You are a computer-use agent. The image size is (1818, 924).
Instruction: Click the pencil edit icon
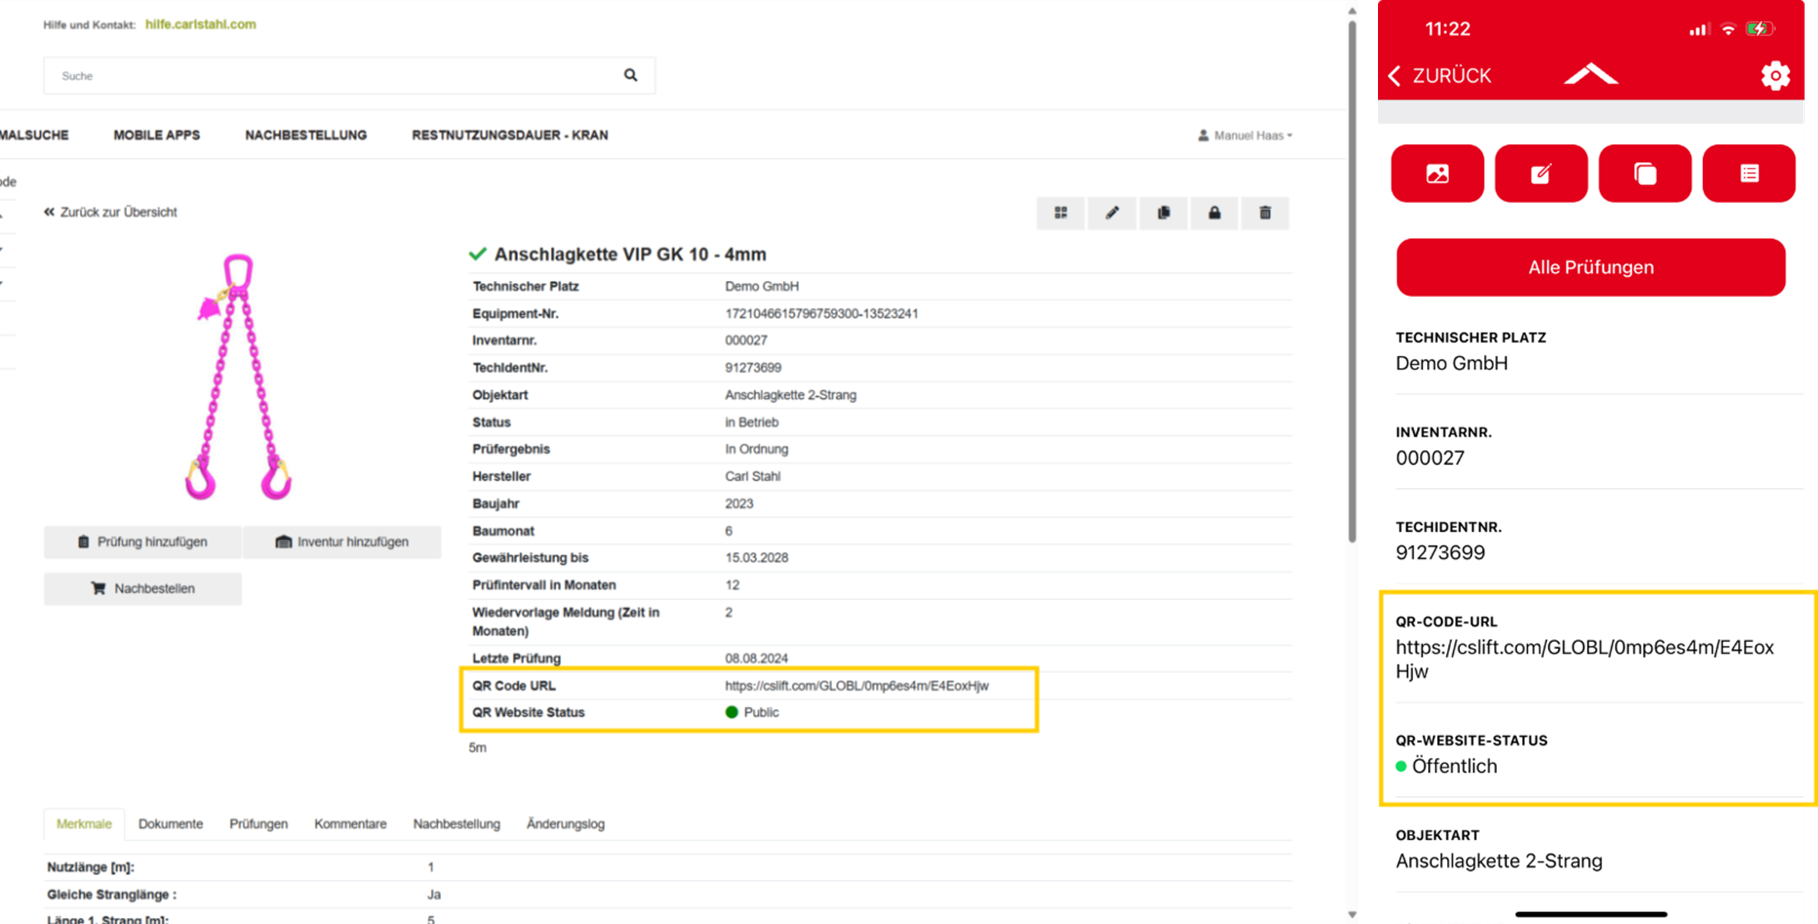tap(1112, 213)
